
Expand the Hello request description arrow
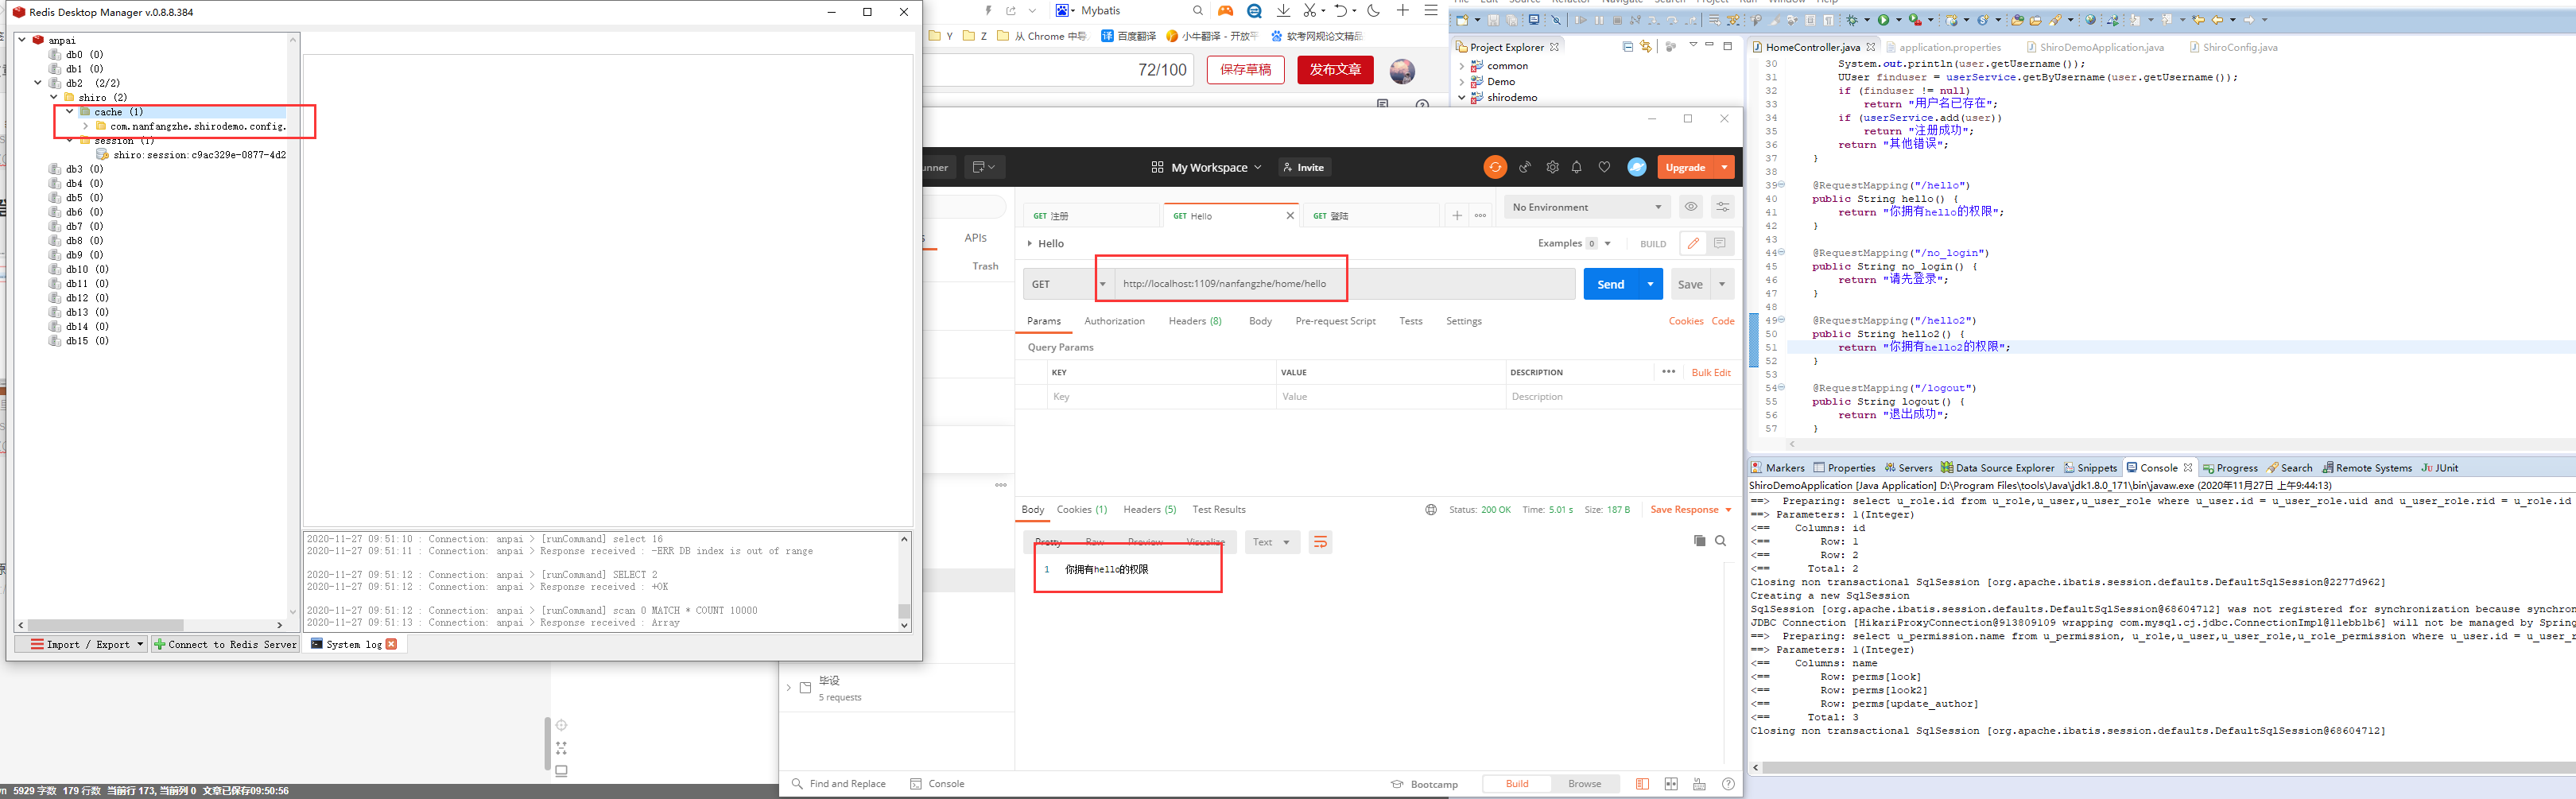tap(1030, 243)
